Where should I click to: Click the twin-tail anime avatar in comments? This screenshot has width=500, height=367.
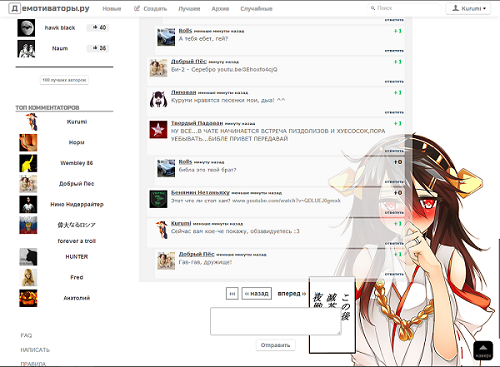[x=158, y=99]
